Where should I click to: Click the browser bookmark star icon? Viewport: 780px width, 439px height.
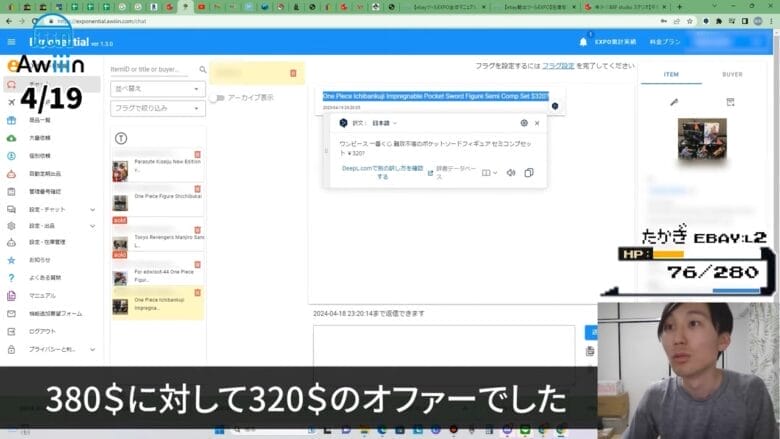[689, 21]
